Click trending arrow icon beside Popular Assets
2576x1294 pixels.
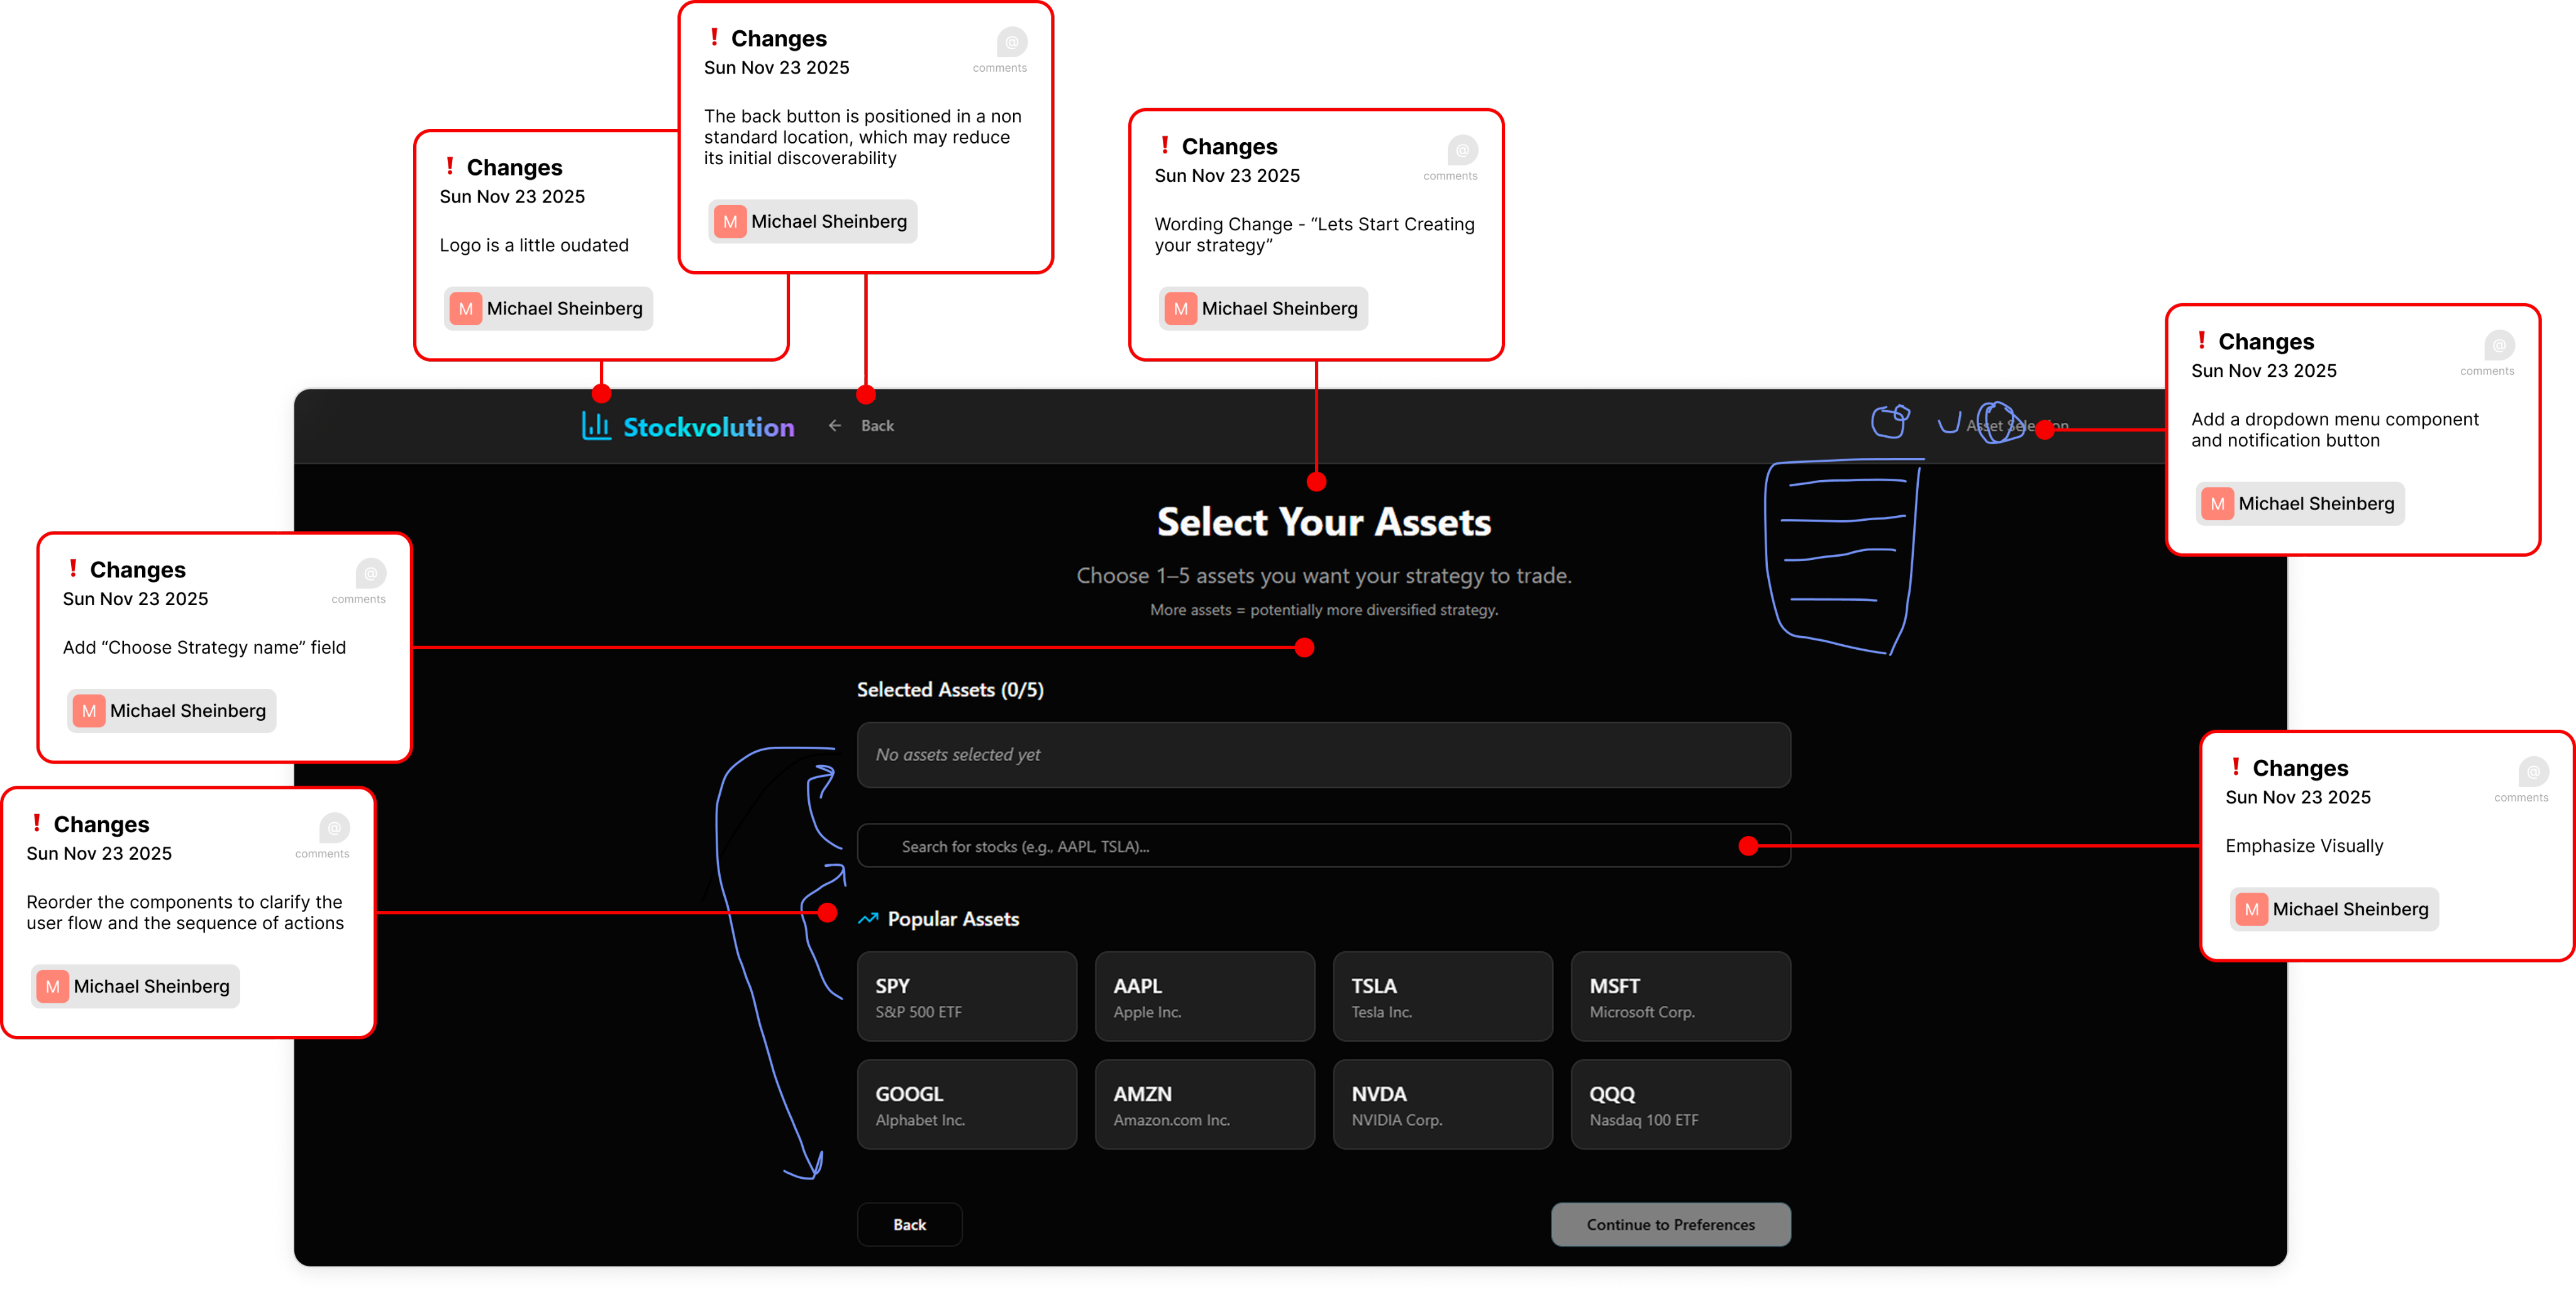(x=868, y=918)
